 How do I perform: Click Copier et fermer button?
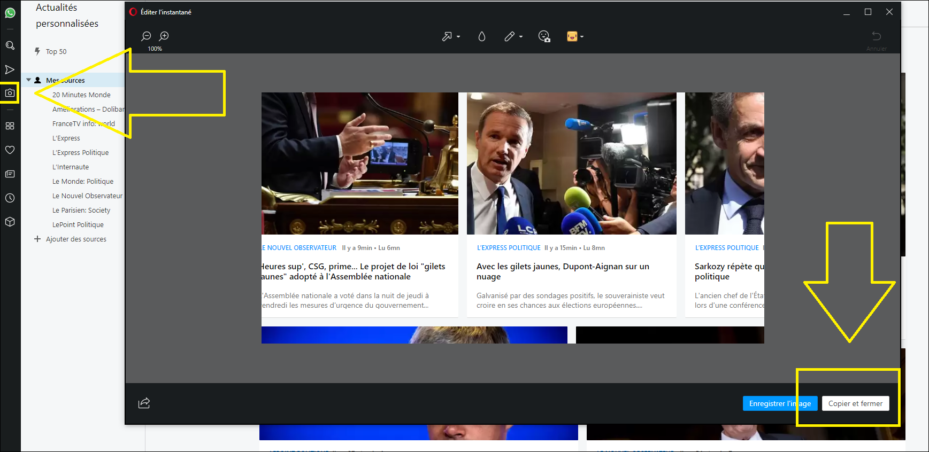(855, 403)
